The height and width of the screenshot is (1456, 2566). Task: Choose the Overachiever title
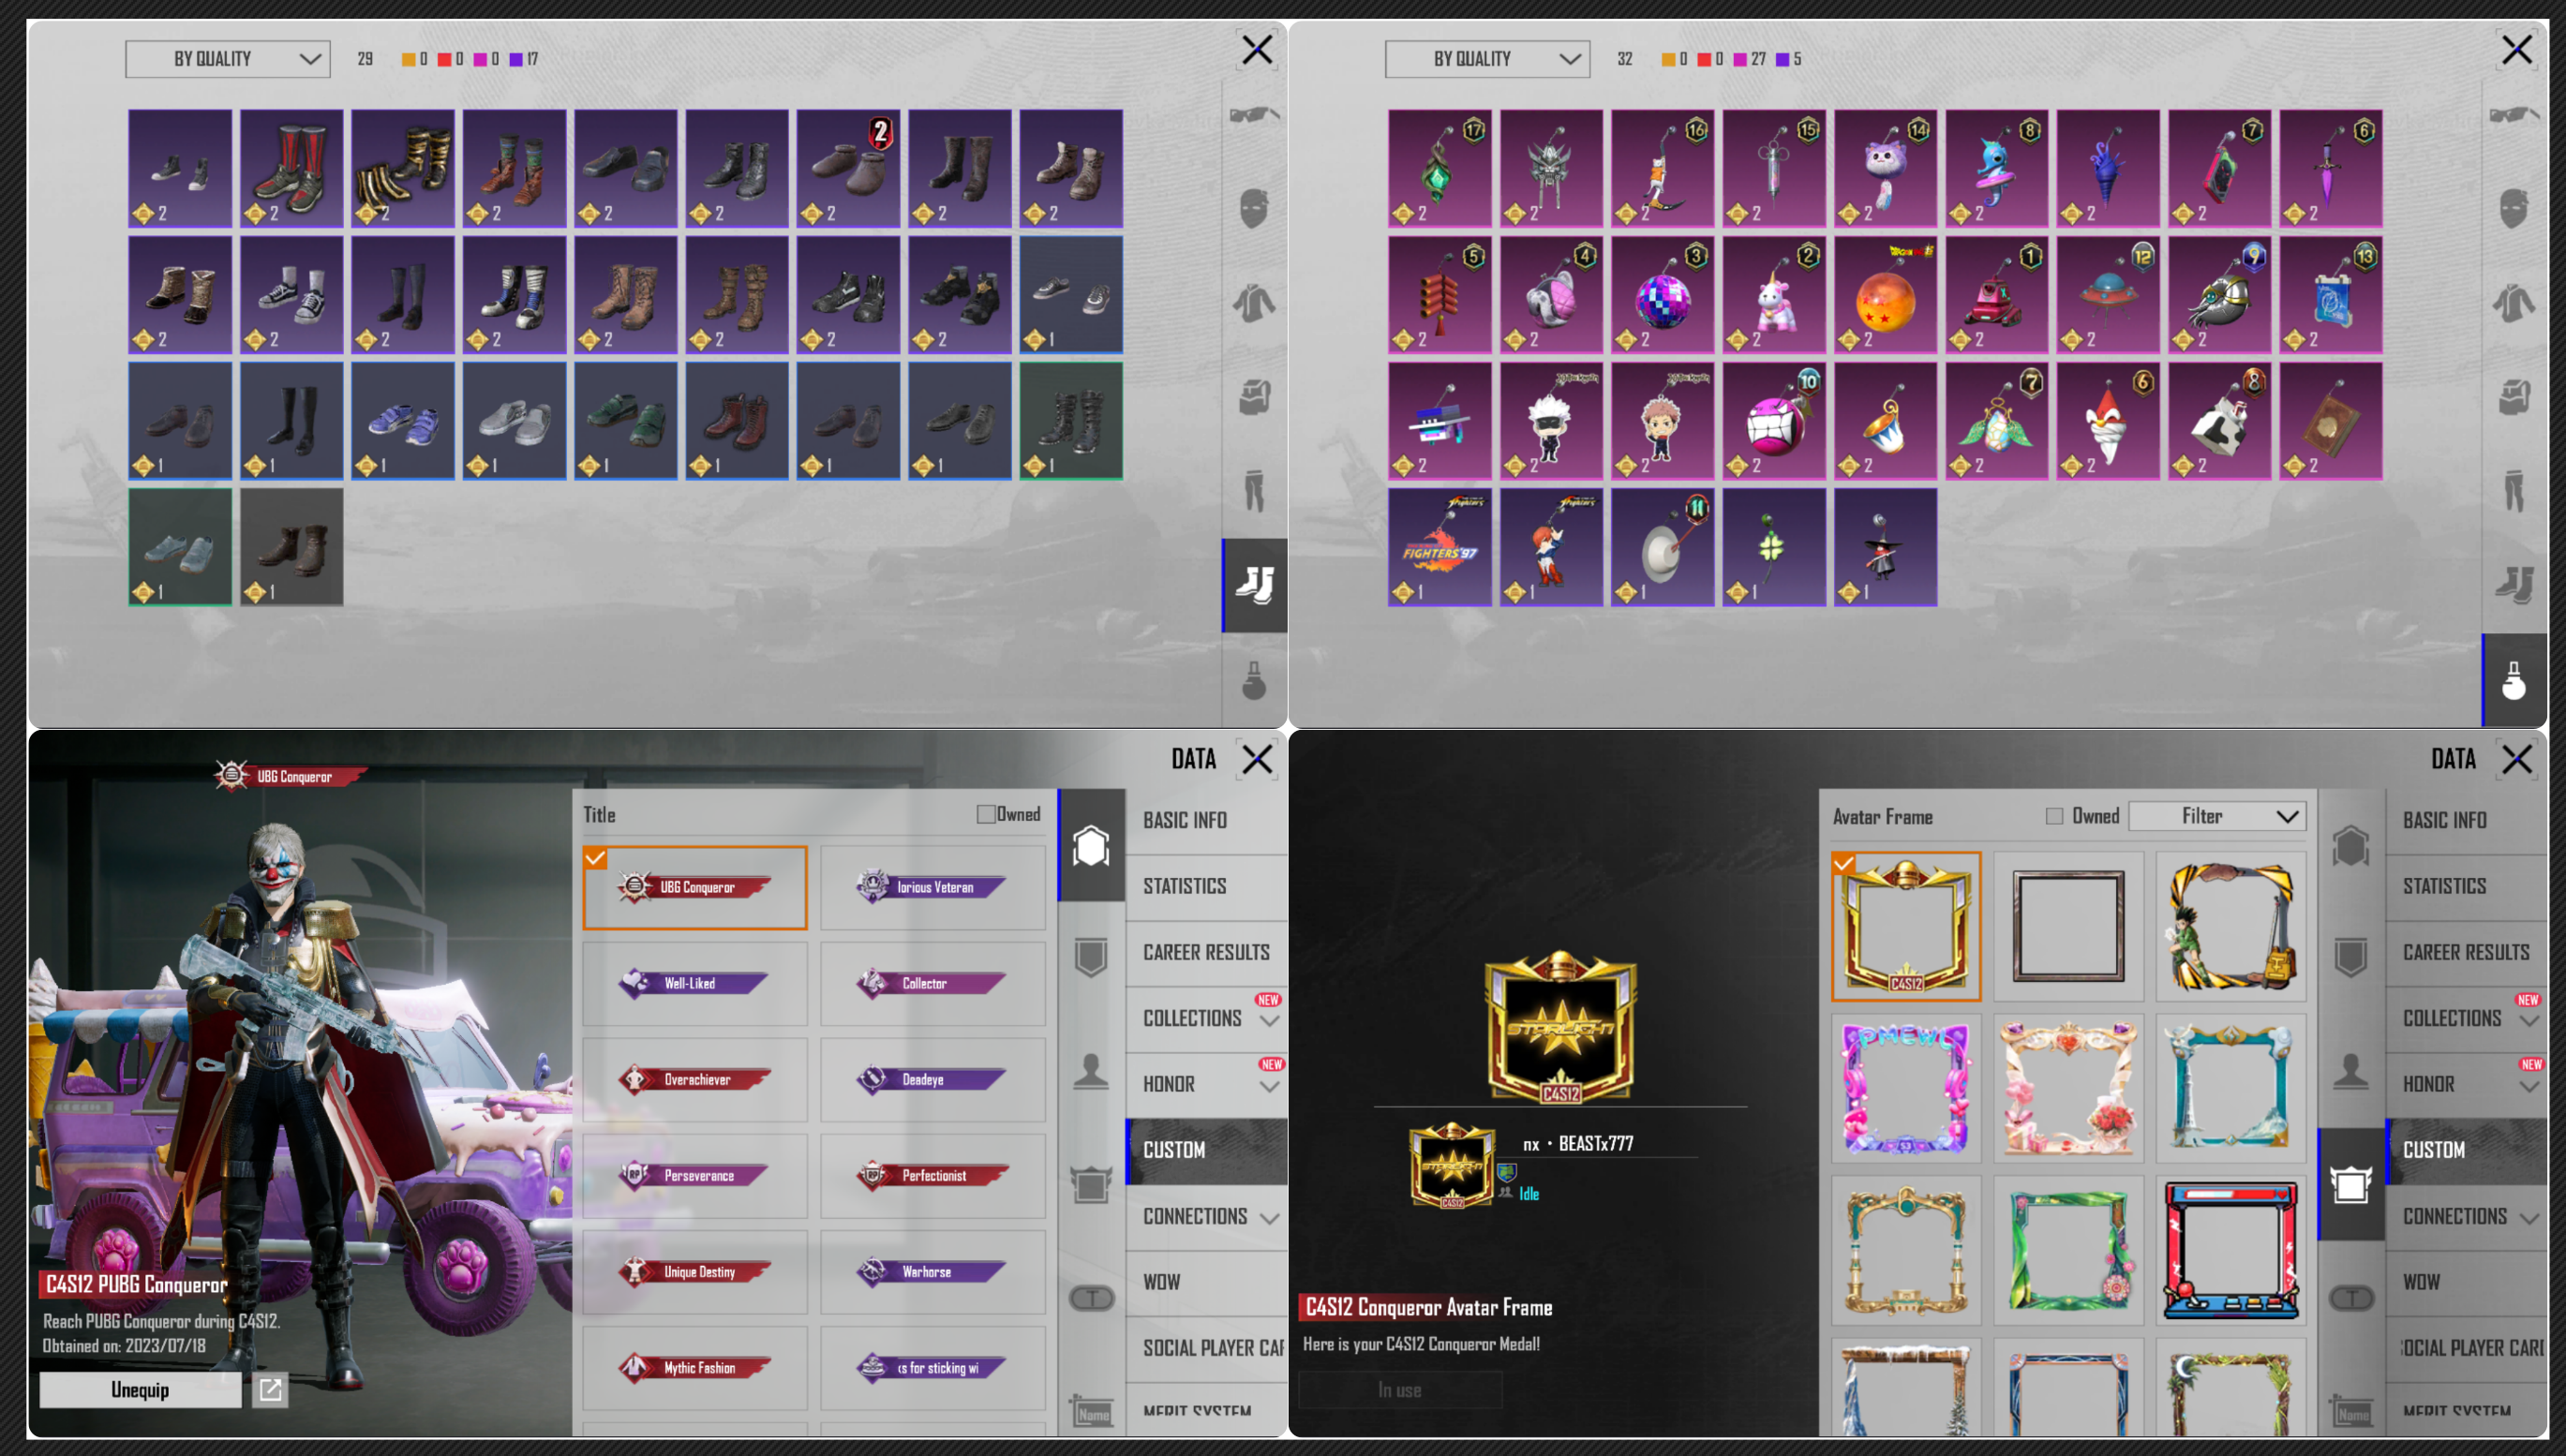coord(695,1080)
